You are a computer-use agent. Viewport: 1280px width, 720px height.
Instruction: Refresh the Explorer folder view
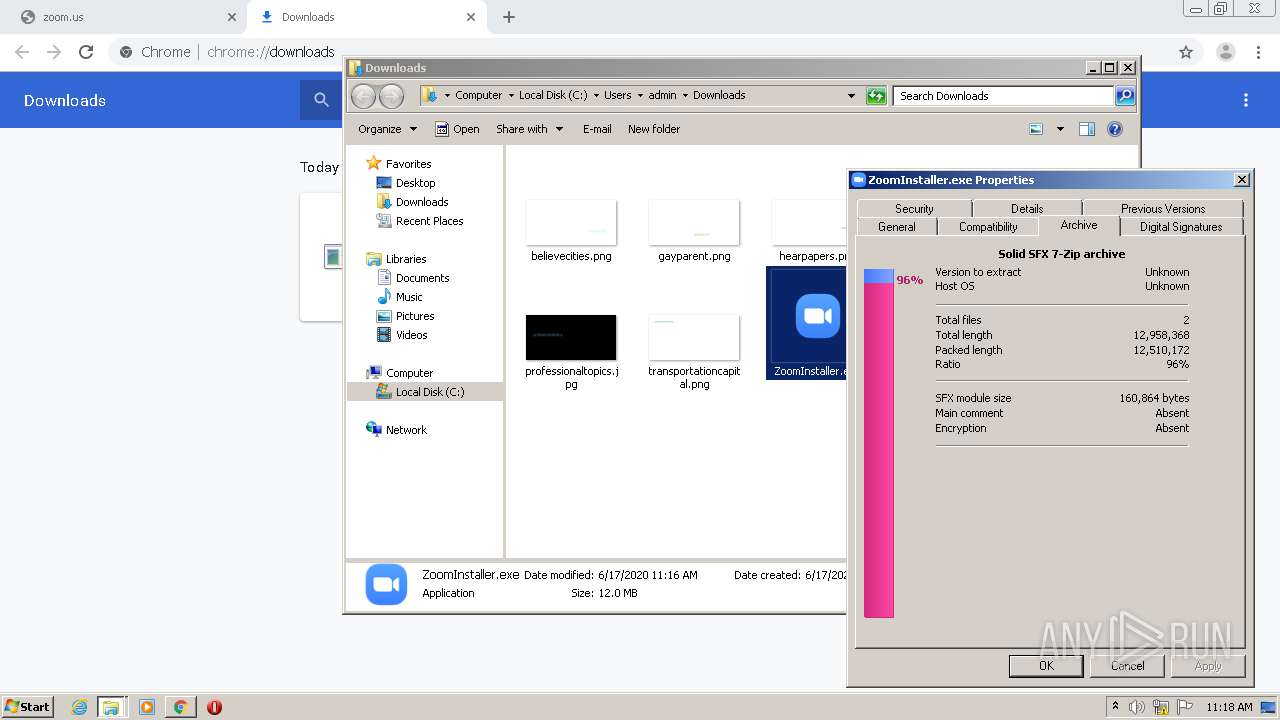[x=876, y=96]
